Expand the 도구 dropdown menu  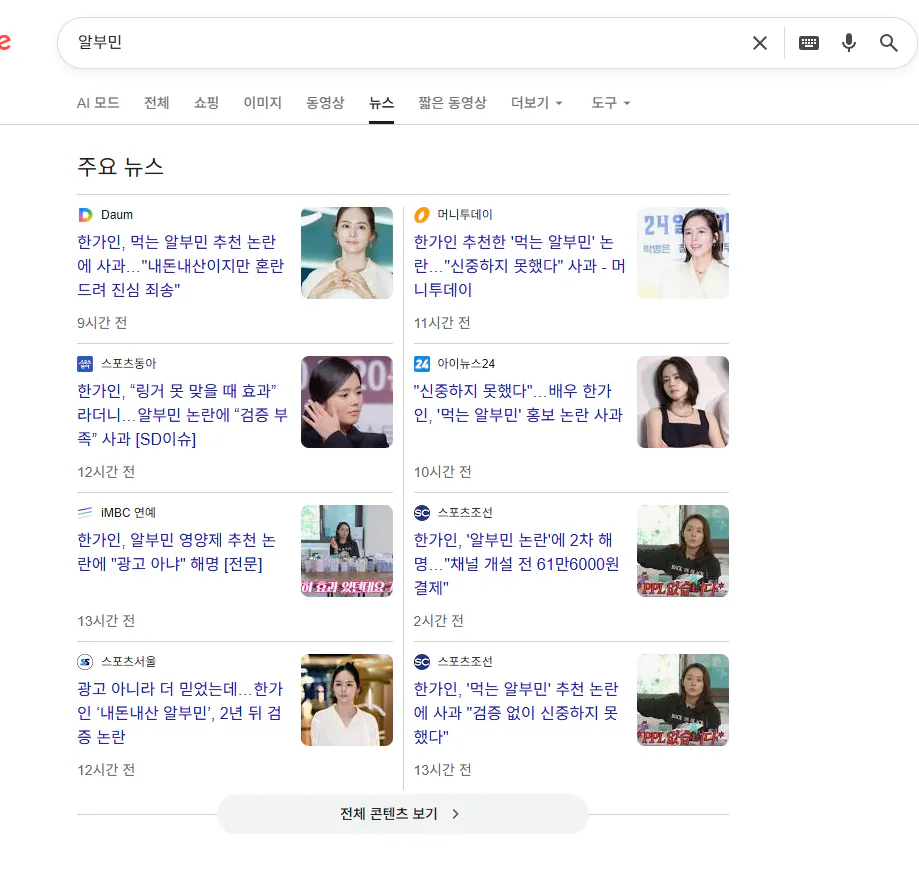tap(611, 103)
